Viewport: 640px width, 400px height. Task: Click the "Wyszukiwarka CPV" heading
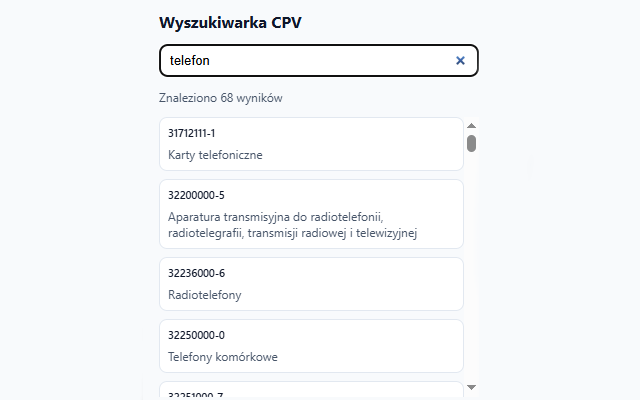230,22
